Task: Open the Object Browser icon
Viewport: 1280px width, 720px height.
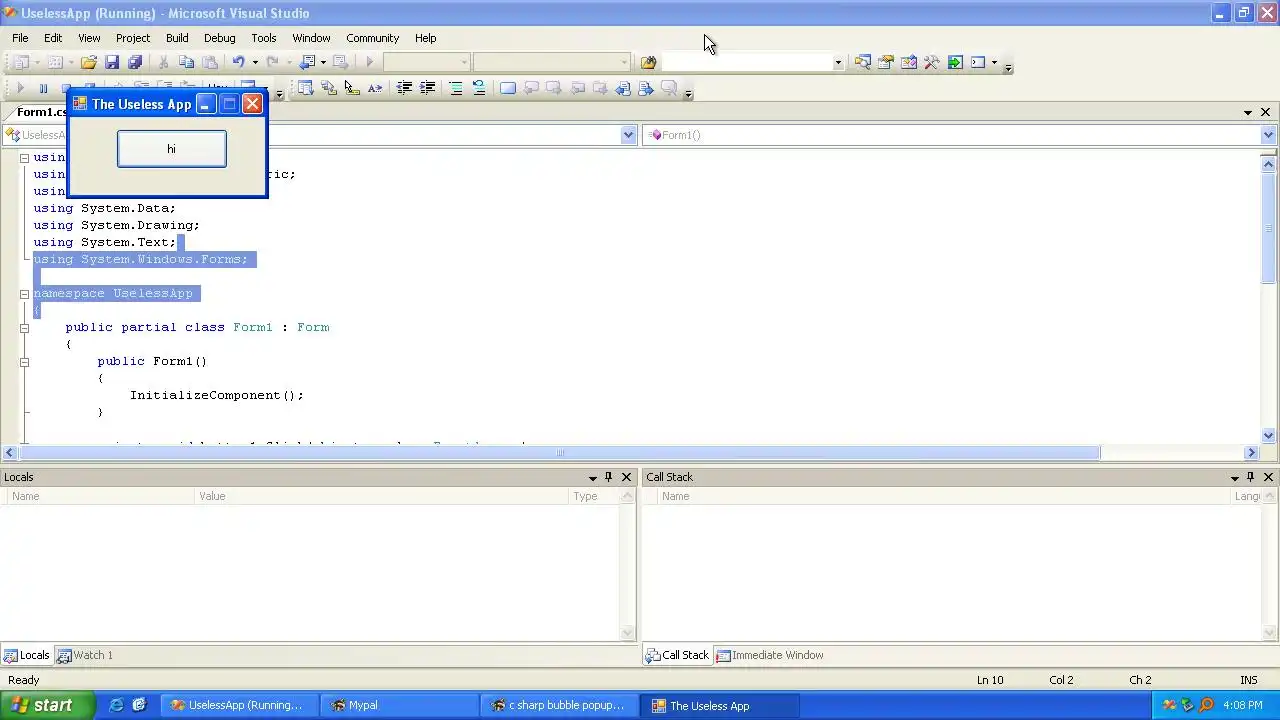Action: (908, 62)
